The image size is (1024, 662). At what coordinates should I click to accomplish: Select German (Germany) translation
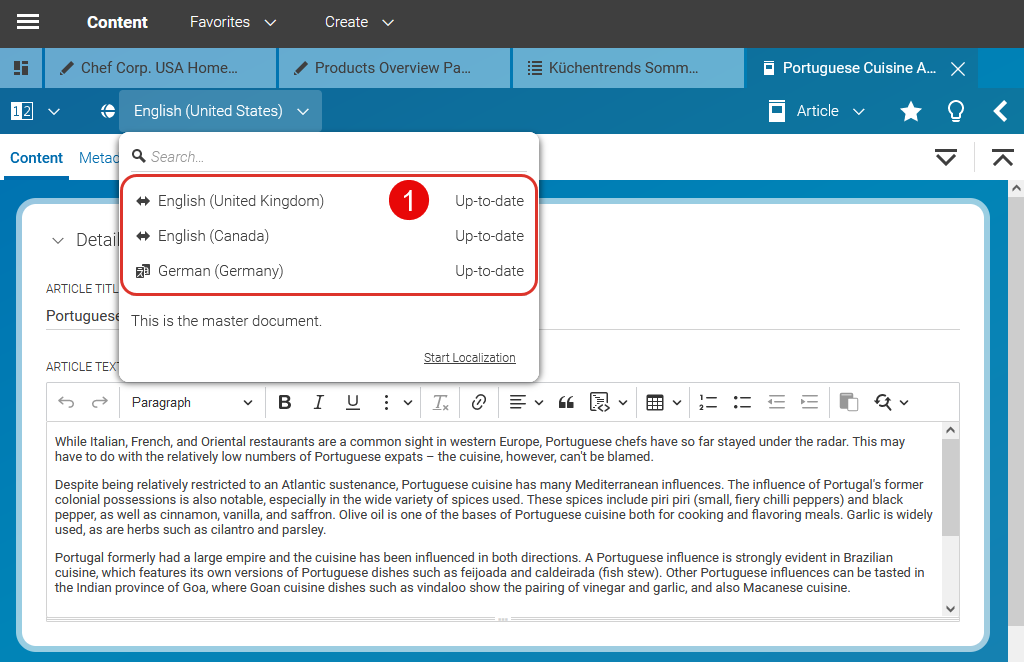(220, 271)
